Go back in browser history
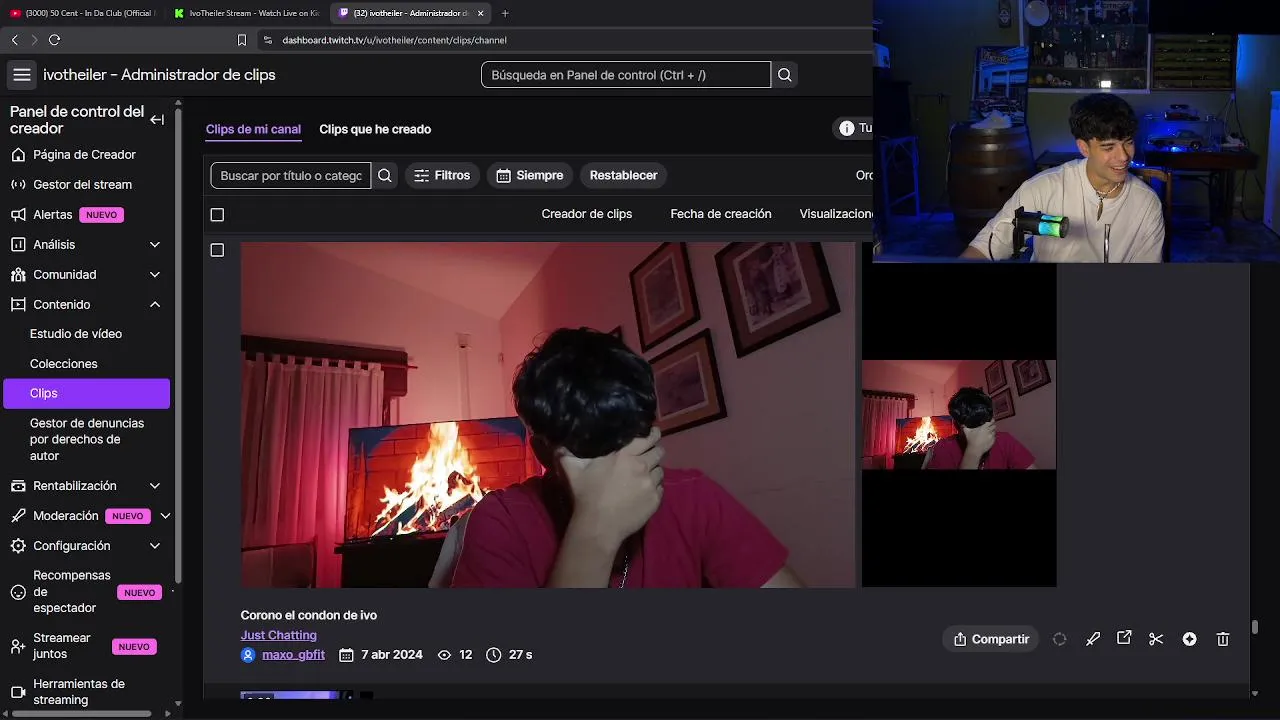 point(14,40)
